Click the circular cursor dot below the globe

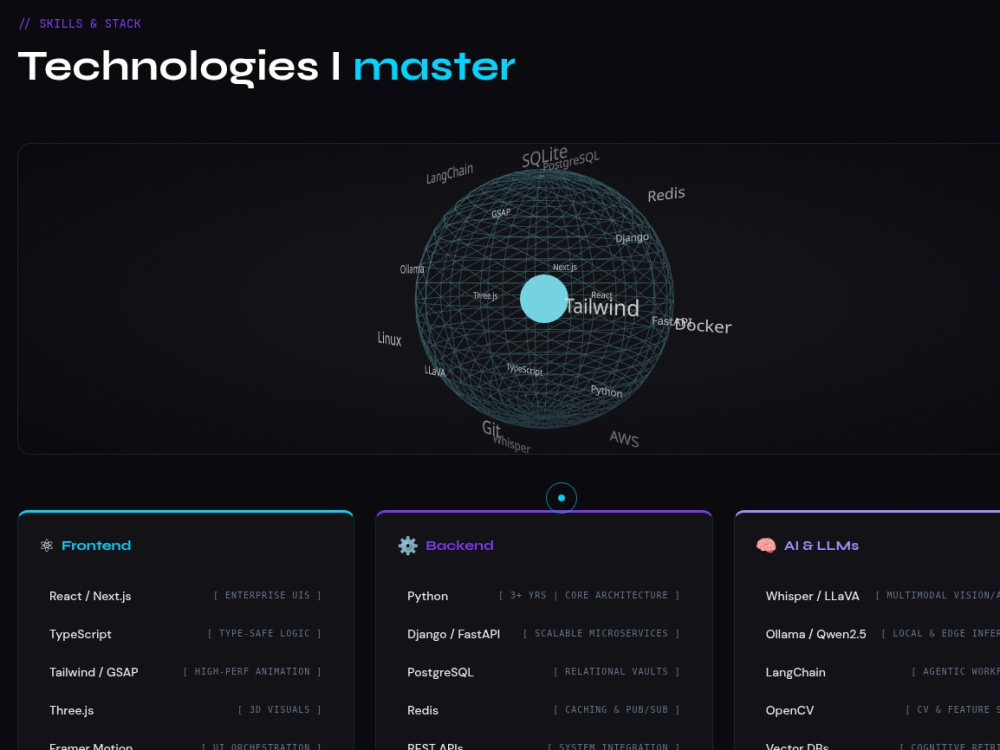pyautogui.click(x=561, y=498)
